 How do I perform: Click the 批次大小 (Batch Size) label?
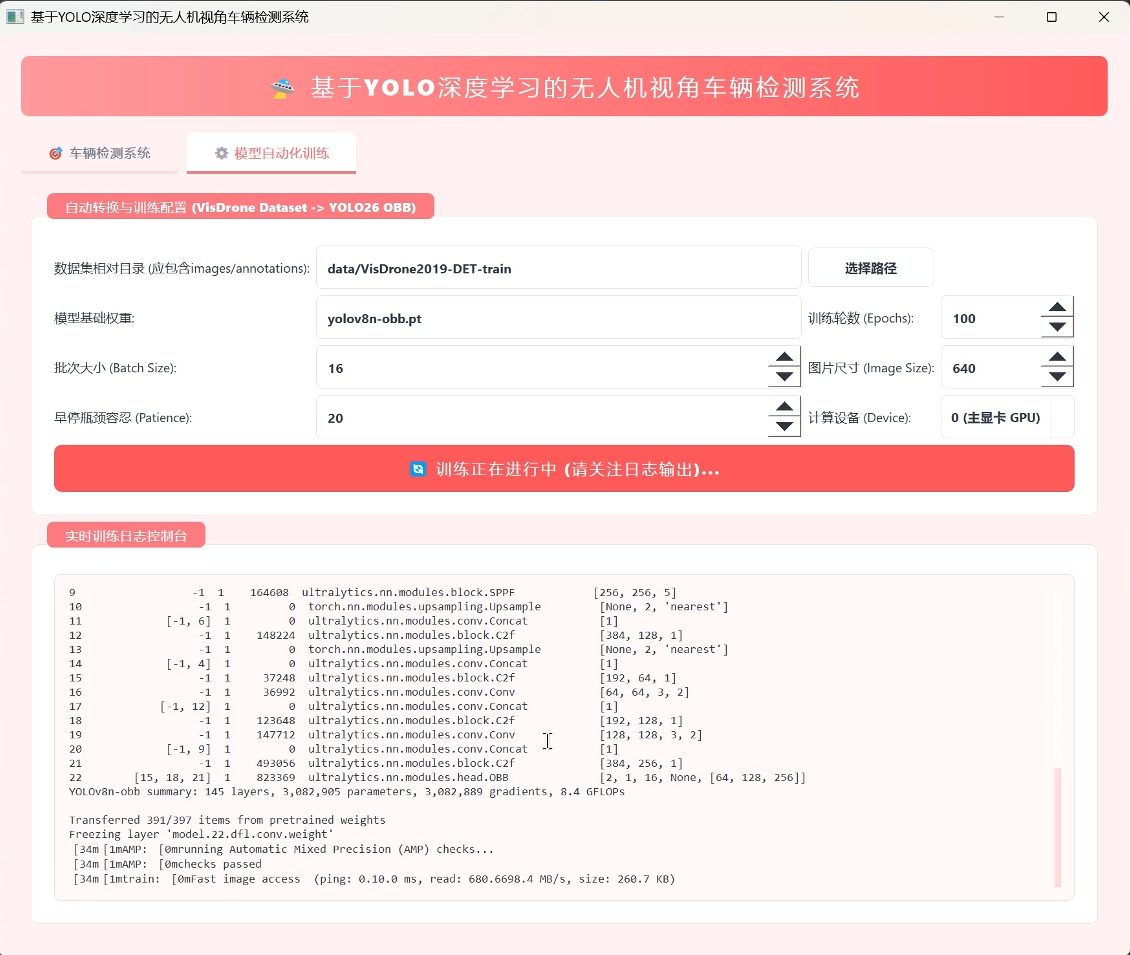[x=115, y=368]
